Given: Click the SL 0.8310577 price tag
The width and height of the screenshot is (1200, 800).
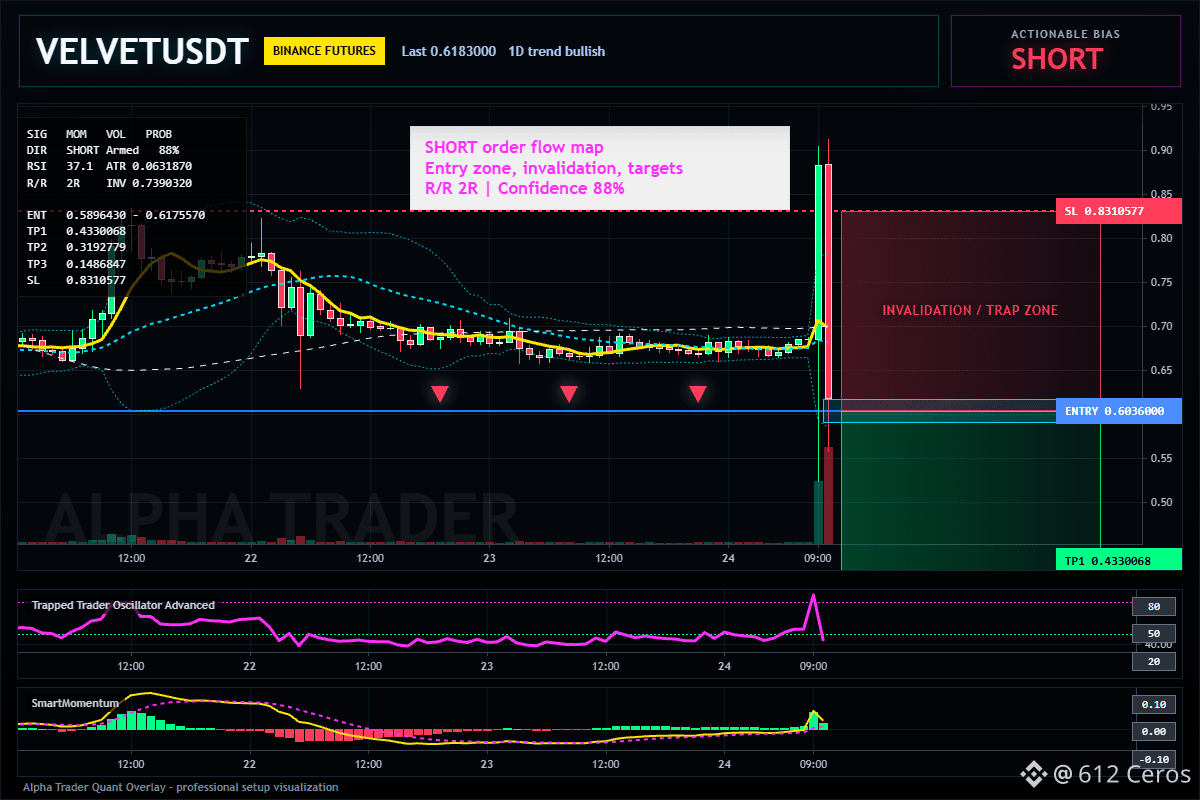Looking at the screenshot, I should click(x=1118, y=212).
